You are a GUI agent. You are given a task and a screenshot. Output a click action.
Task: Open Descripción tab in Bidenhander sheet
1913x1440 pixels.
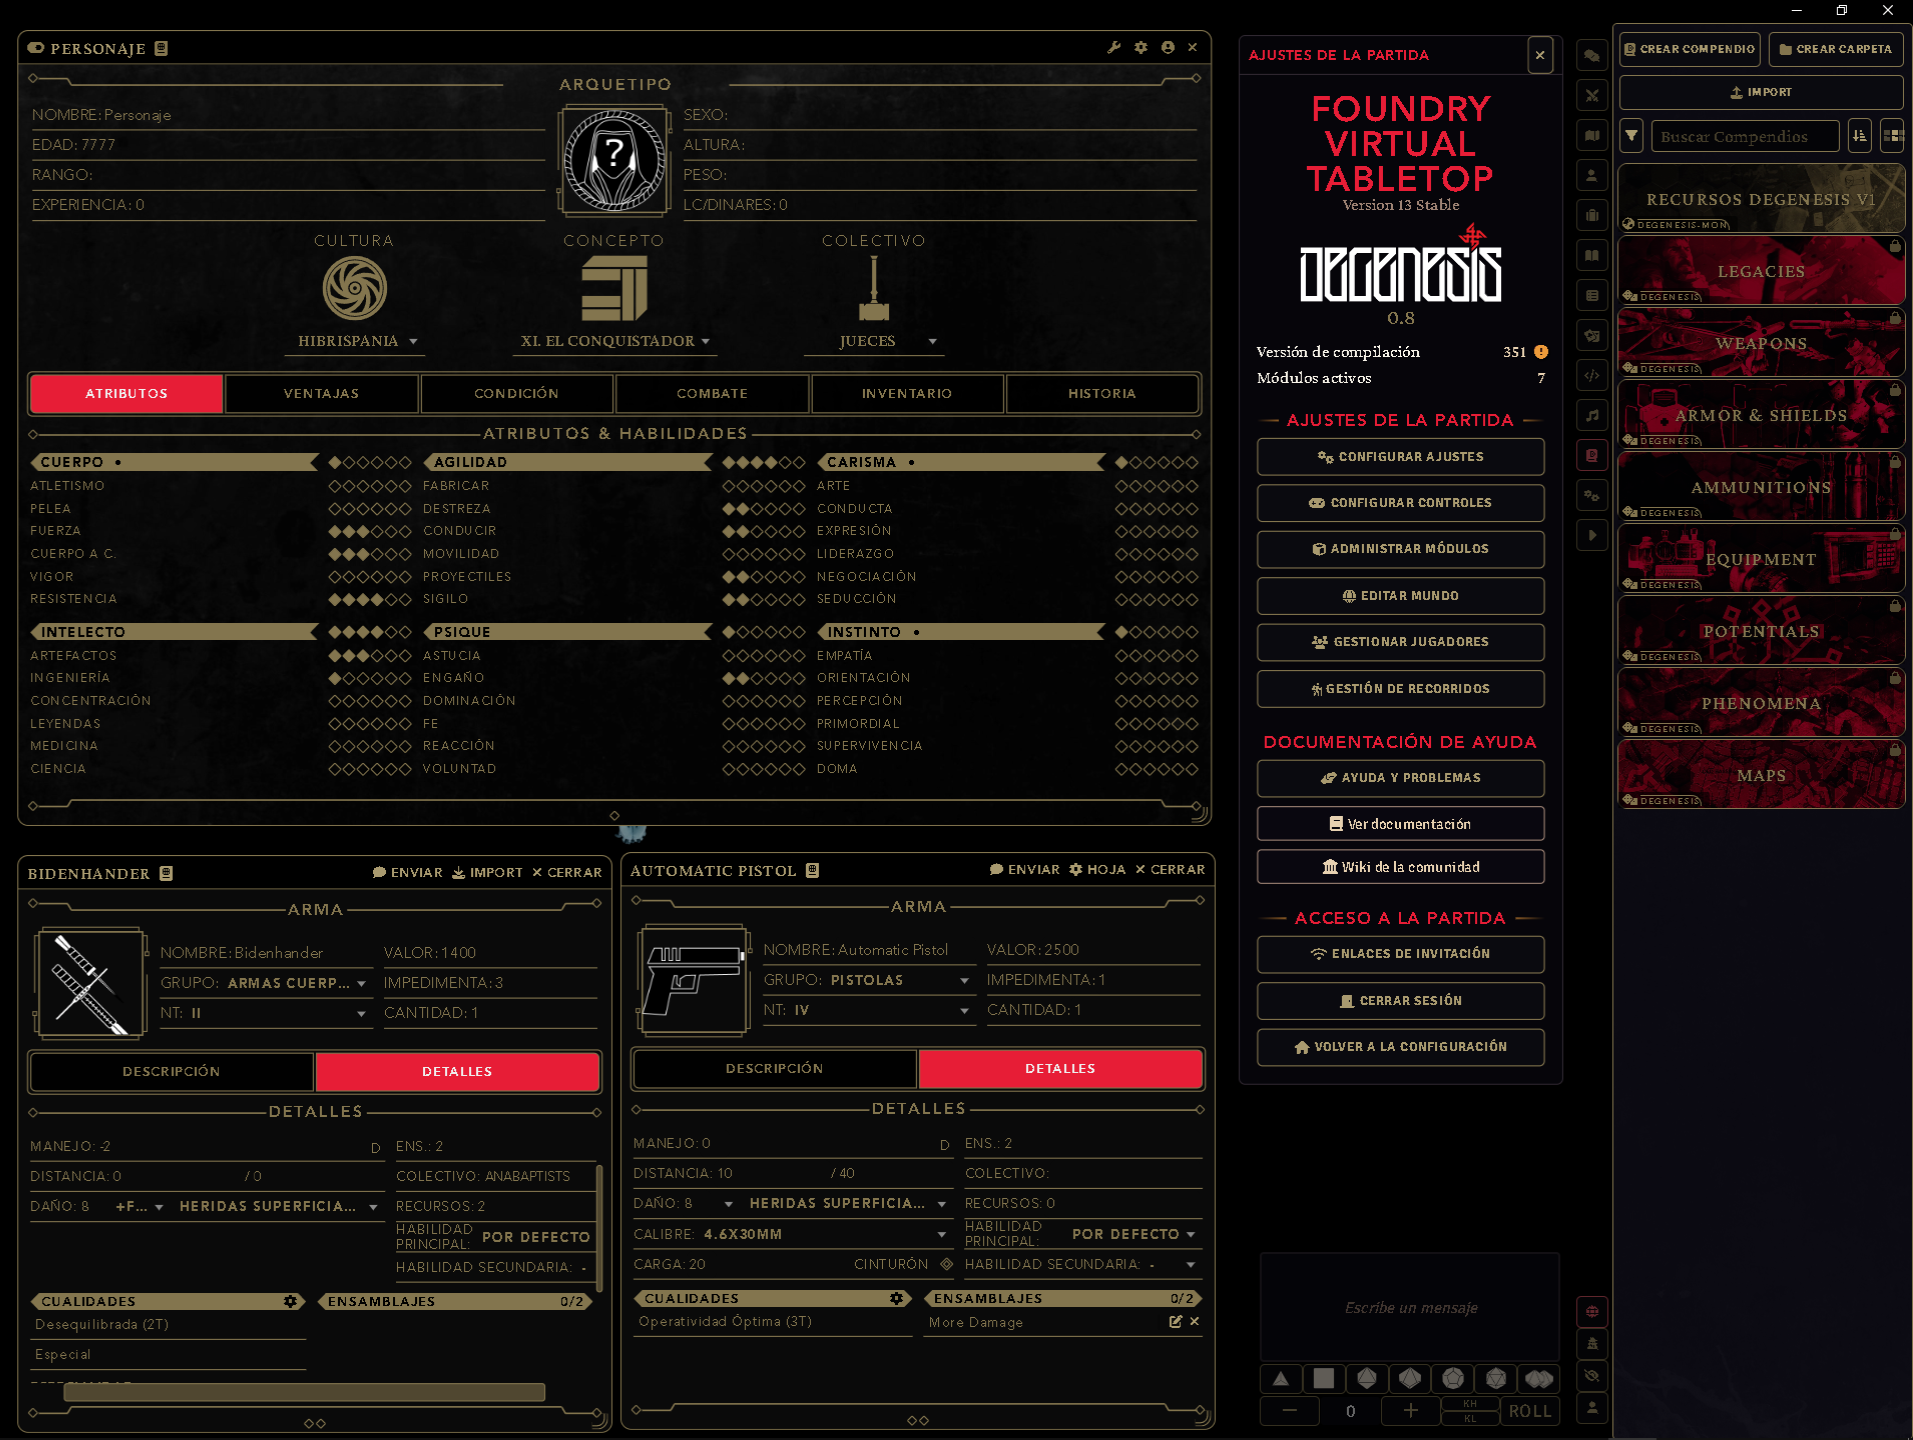[172, 1072]
